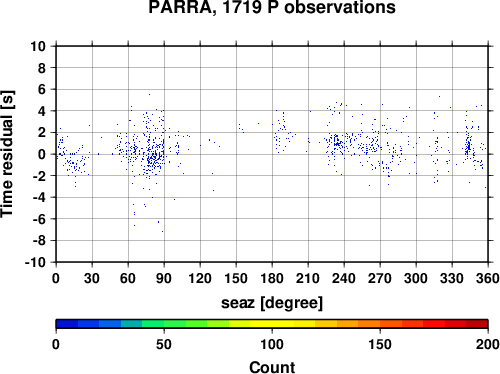500x374 pixels.
Task: Click the plot title 'PARRA, 1719 P observations'
Action: click(x=272, y=7)
